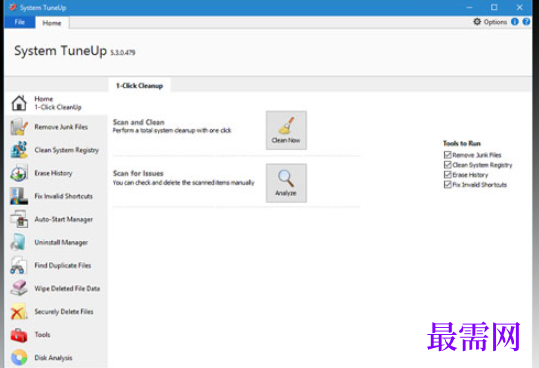The height and width of the screenshot is (368, 539).
Task: Uncheck Remove Junk Files under Tools to Run
Action: 448,155
